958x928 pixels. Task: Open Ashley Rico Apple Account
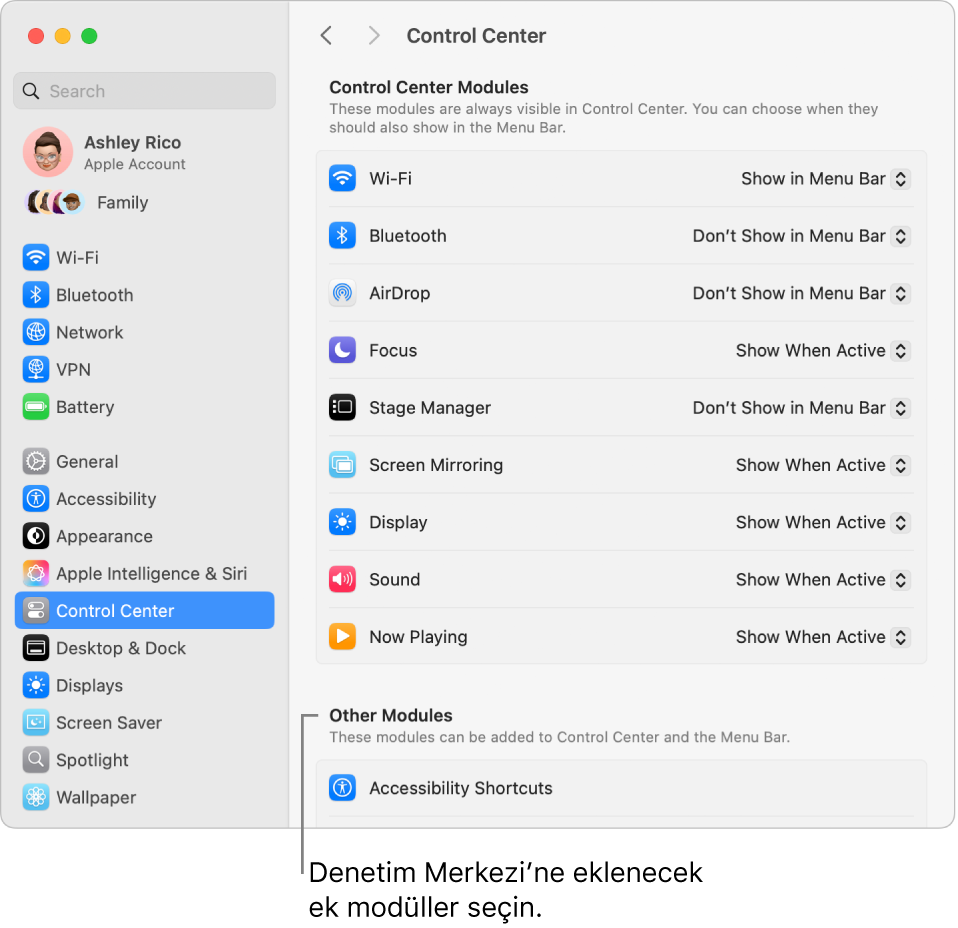[x=144, y=152]
